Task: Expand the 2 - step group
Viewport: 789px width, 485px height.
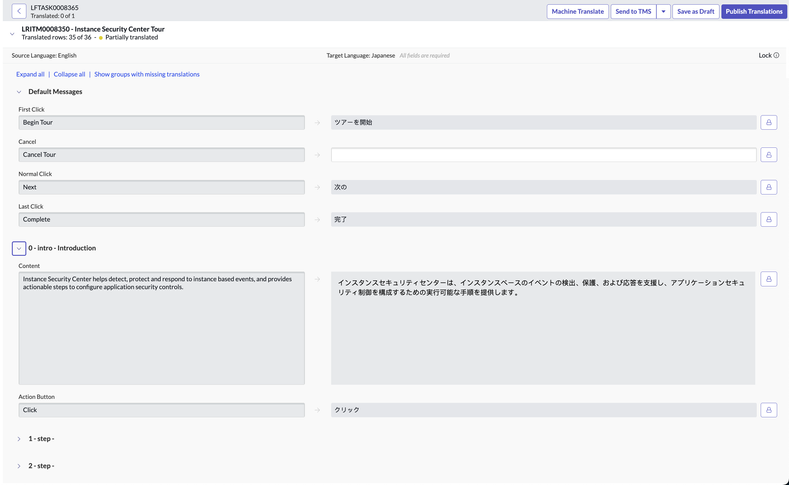Action: pyautogui.click(x=19, y=466)
